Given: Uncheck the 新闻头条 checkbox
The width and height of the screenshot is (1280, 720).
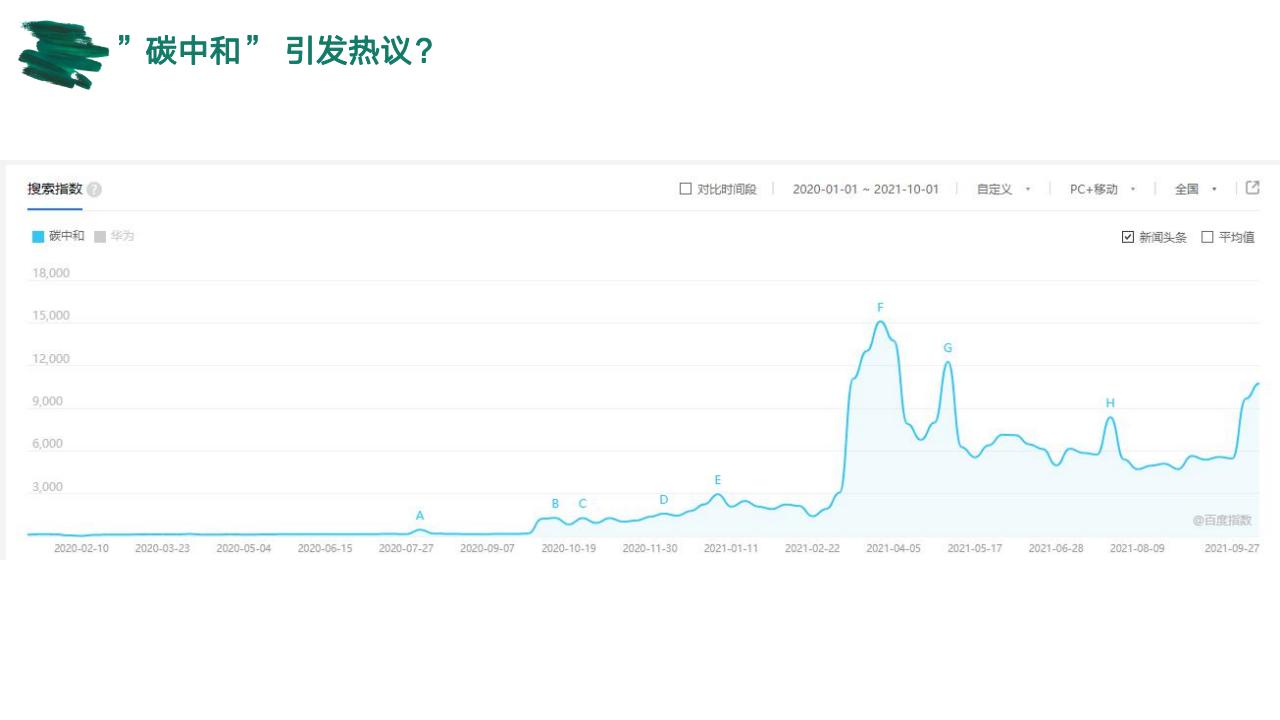Looking at the screenshot, I should pos(1128,237).
